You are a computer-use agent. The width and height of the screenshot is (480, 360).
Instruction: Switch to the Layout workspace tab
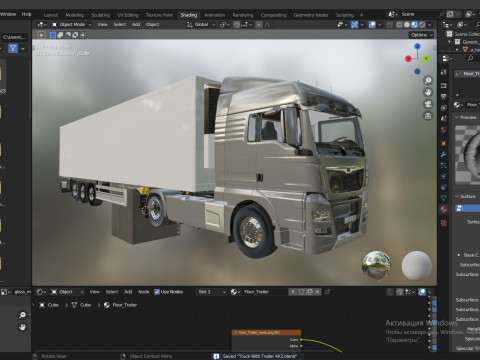coord(51,15)
